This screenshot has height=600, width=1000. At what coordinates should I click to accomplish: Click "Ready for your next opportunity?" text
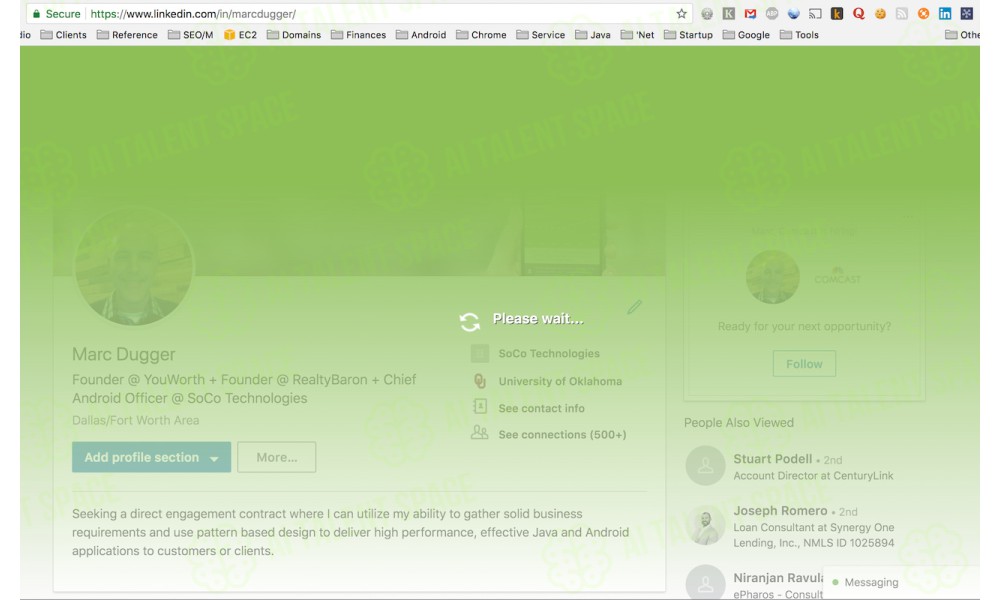[804, 326]
